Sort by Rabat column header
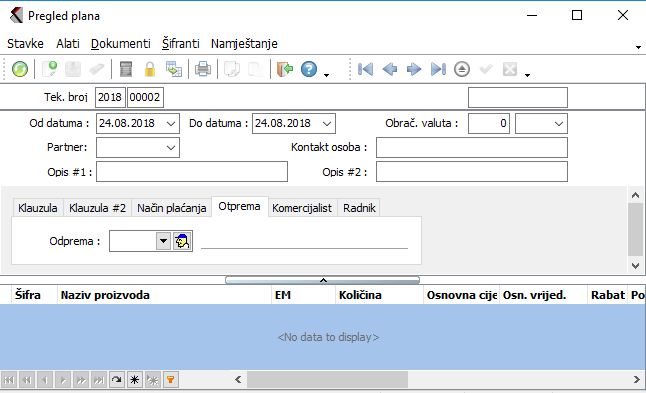The image size is (646, 393). [607, 295]
